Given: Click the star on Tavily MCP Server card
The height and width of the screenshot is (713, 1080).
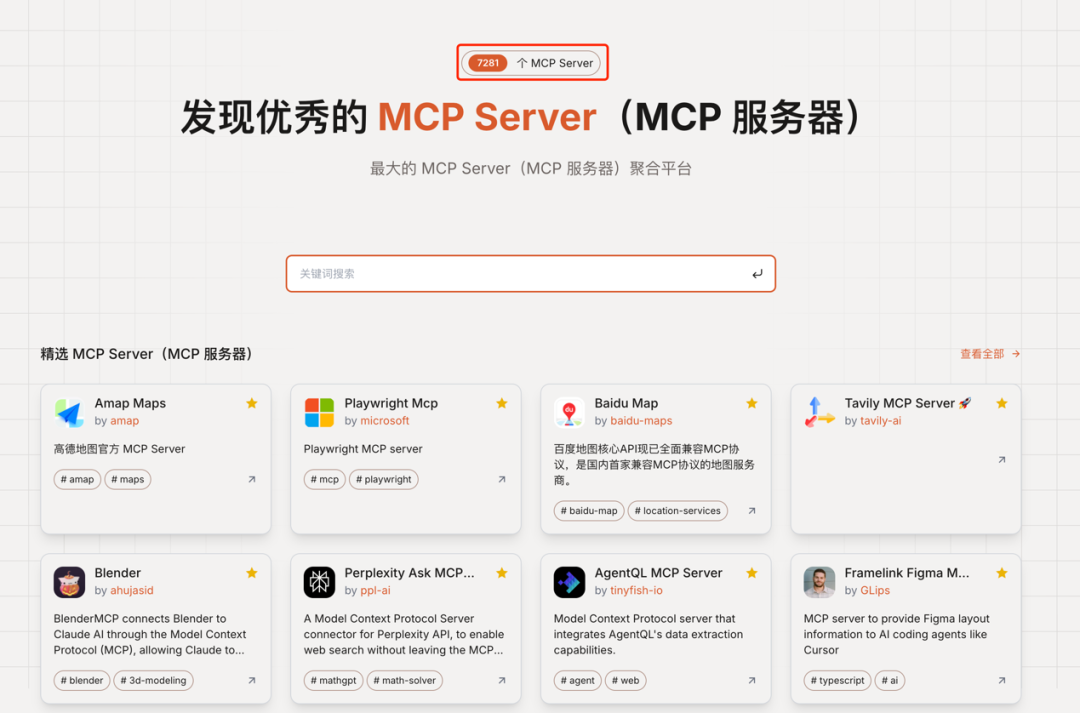Looking at the screenshot, I should point(1002,403).
